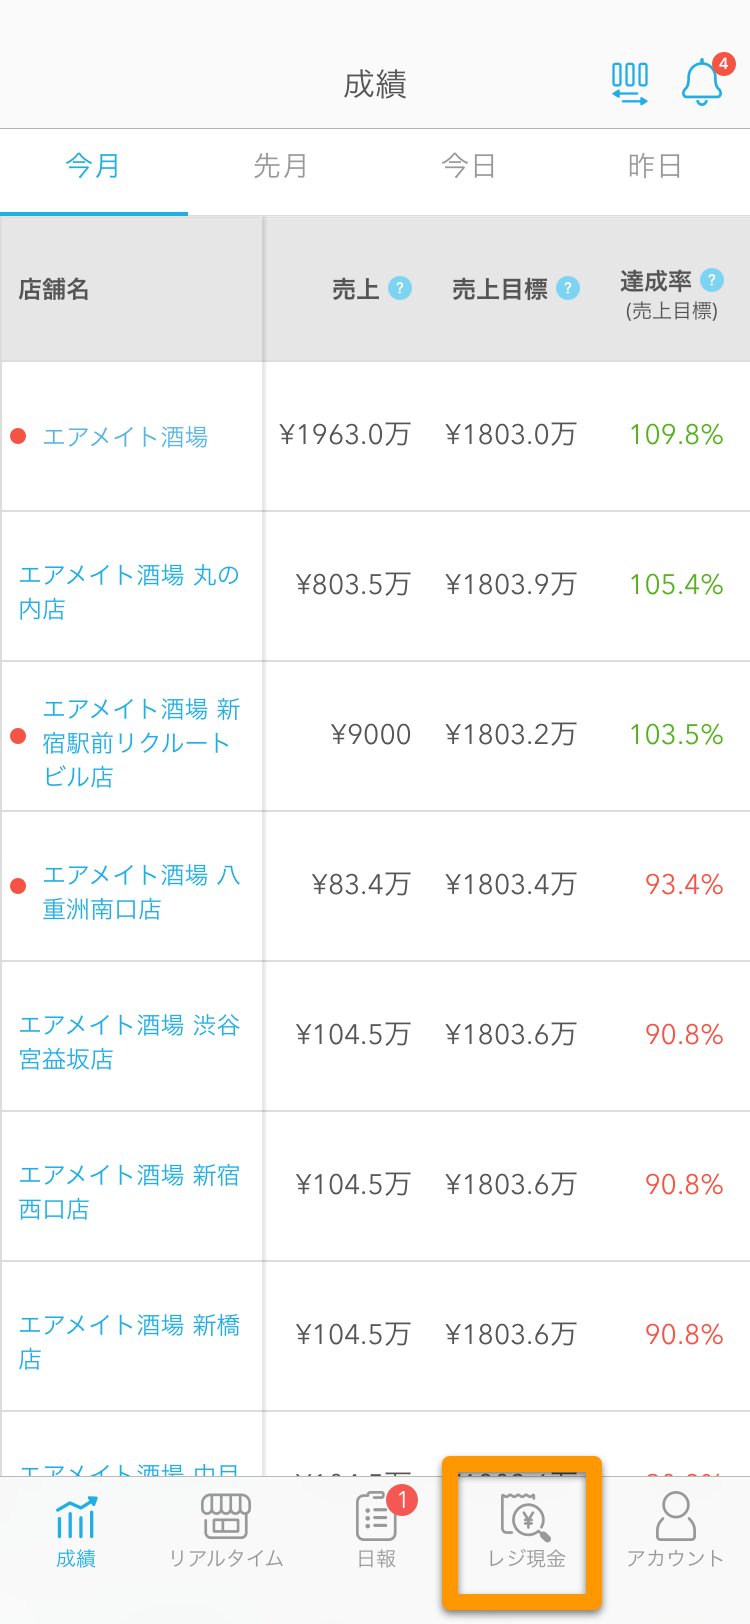Open store エアメイト酒場 渋谷宮益坂店
The width and height of the screenshot is (750, 1624).
(129, 1042)
